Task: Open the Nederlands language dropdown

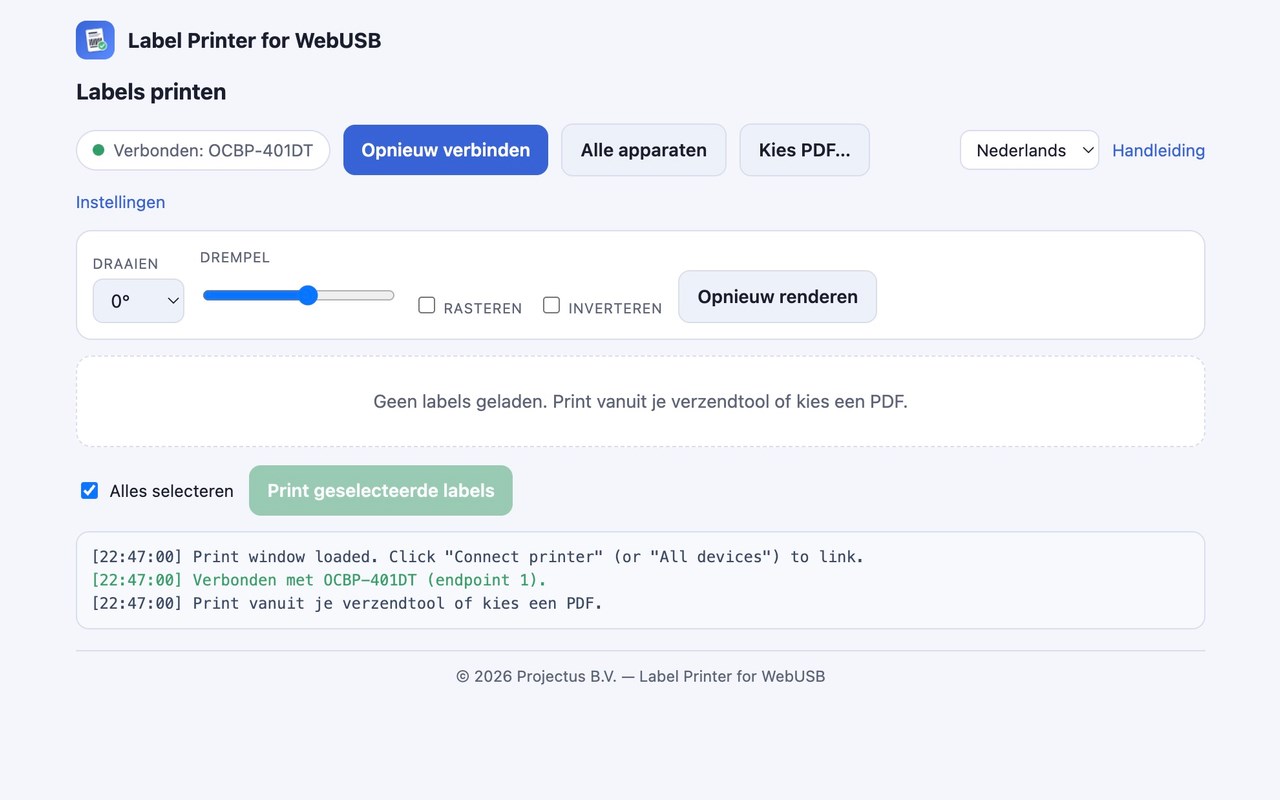Action: coord(1029,150)
